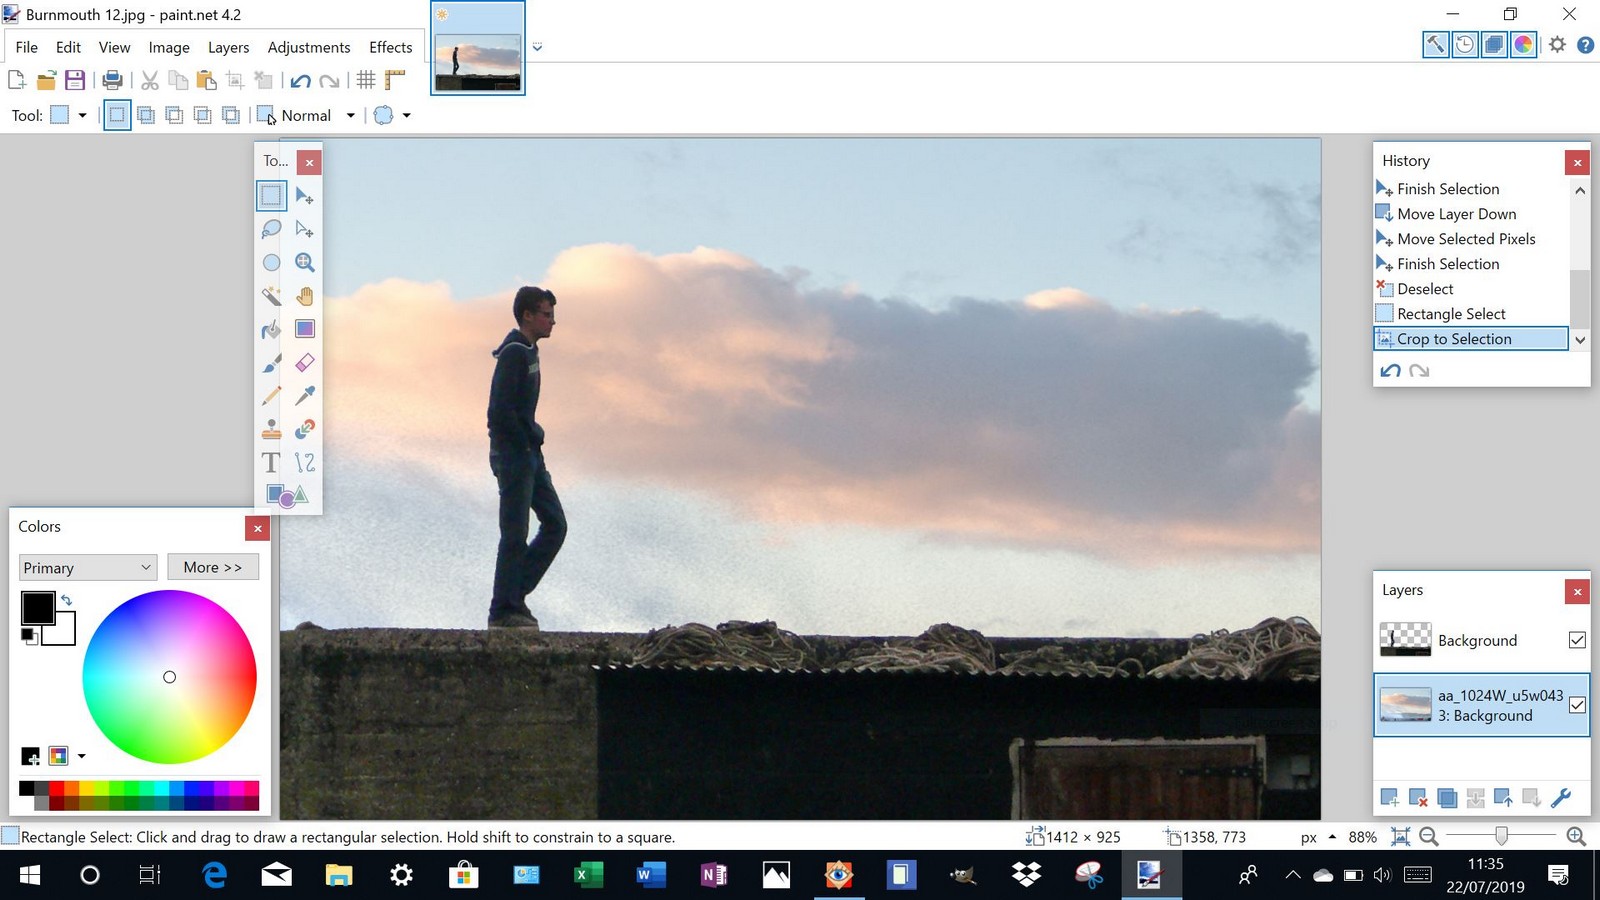Open the Primary color dropdown
The height and width of the screenshot is (900, 1600).
click(x=88, y=567)
